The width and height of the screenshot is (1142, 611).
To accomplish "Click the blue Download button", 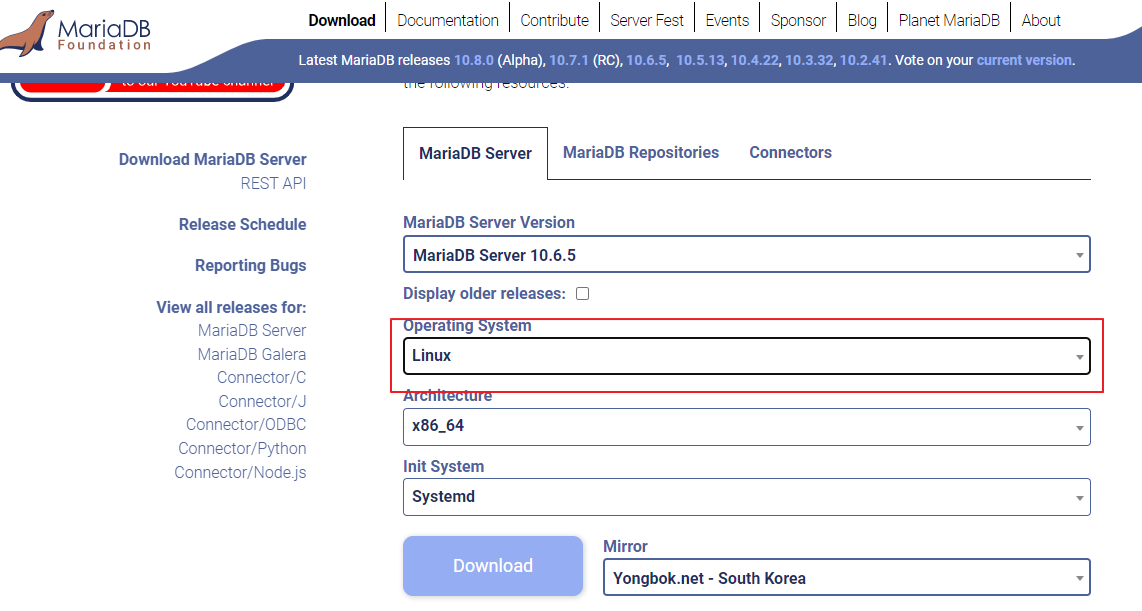I will (x=493, y=566).
